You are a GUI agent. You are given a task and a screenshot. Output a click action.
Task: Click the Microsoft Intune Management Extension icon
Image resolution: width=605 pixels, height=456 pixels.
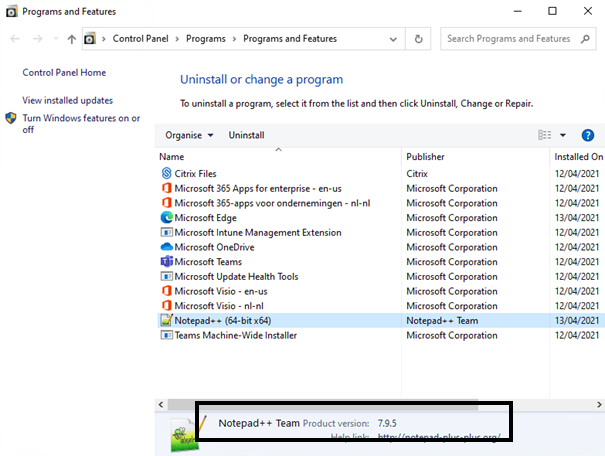166,232
